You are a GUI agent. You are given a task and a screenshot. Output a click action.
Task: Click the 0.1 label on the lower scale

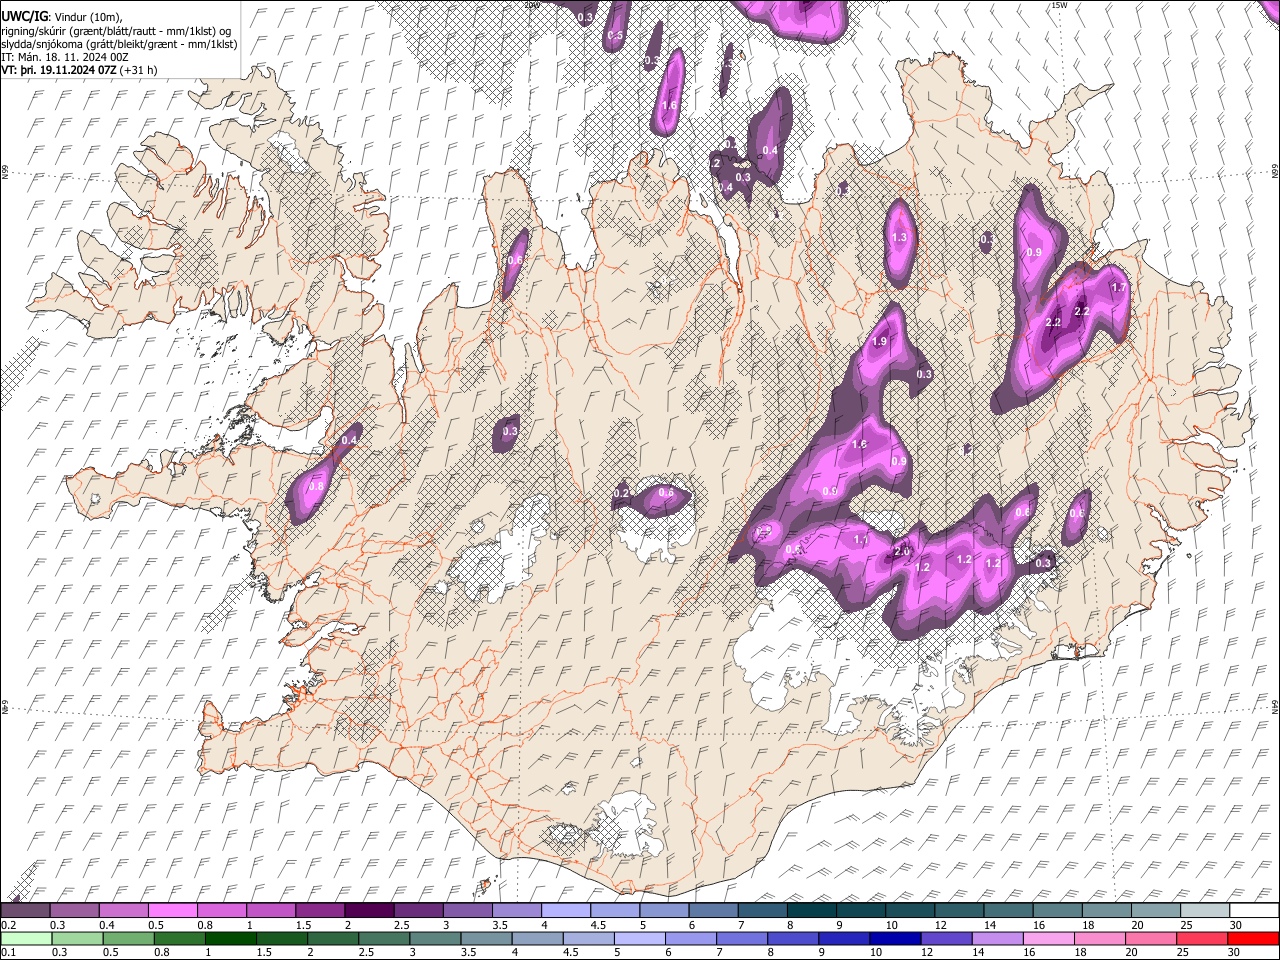[7, 952]
